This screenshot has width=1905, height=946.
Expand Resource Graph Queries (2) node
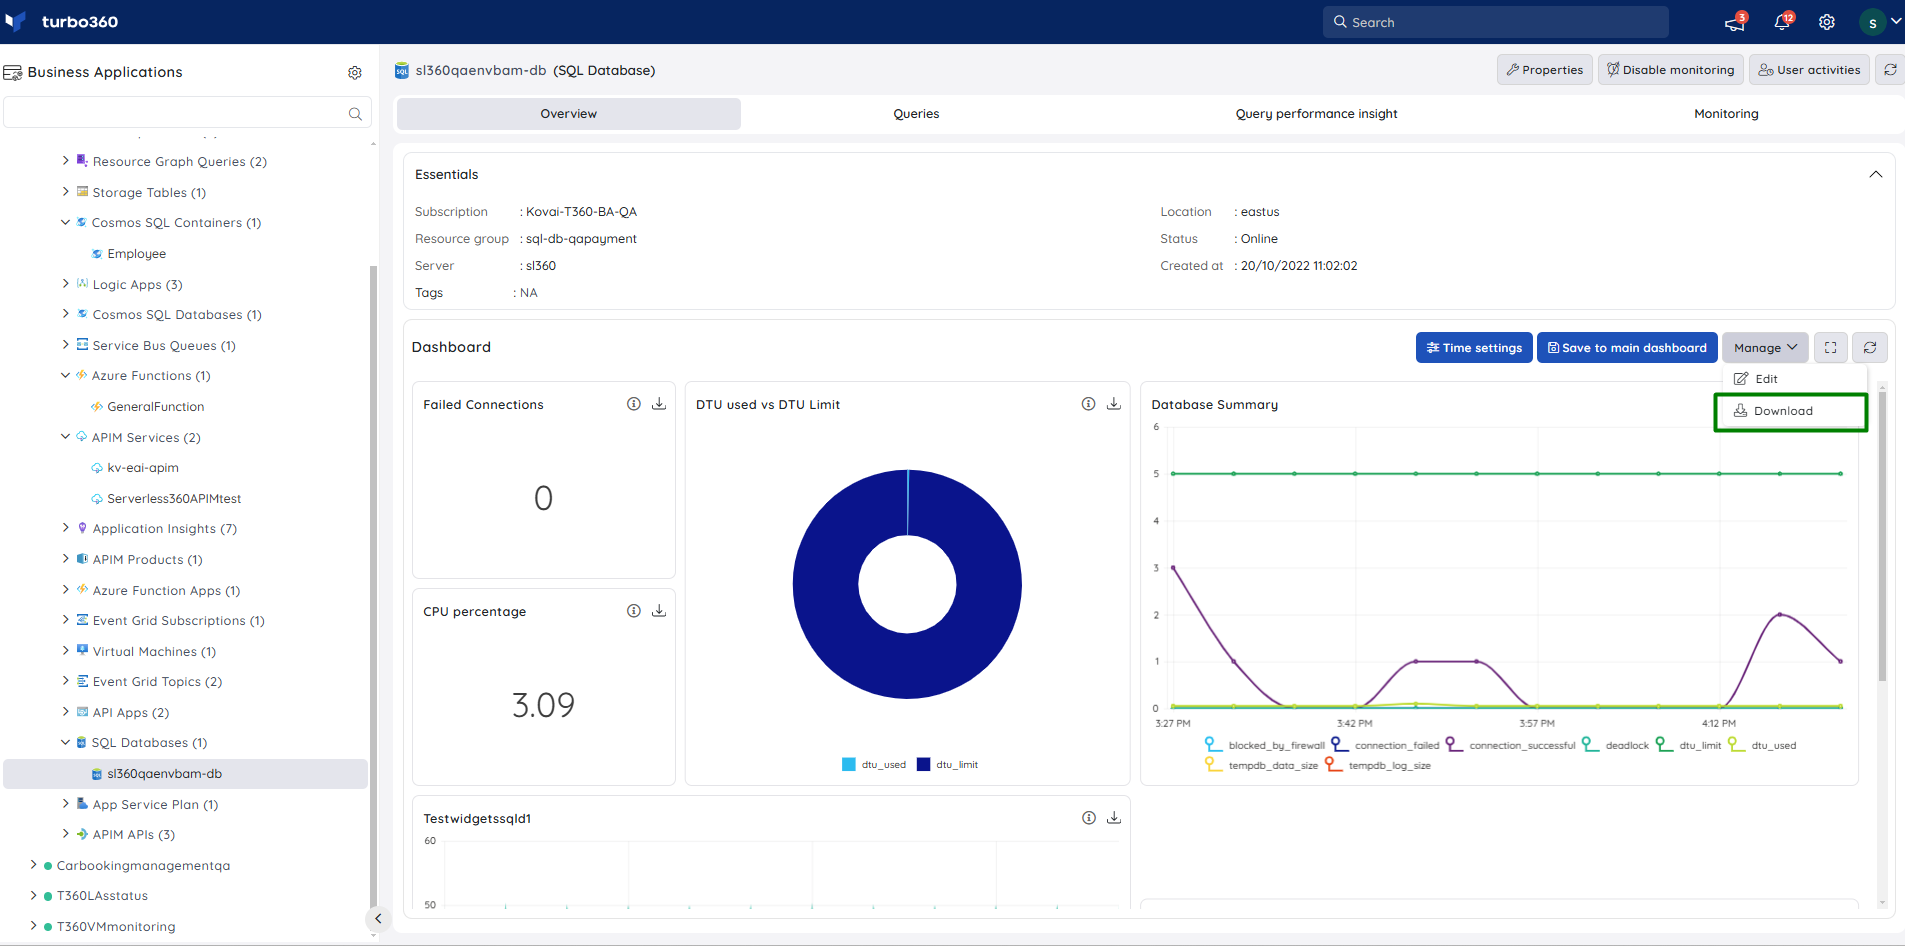click(x=66, y=161)
